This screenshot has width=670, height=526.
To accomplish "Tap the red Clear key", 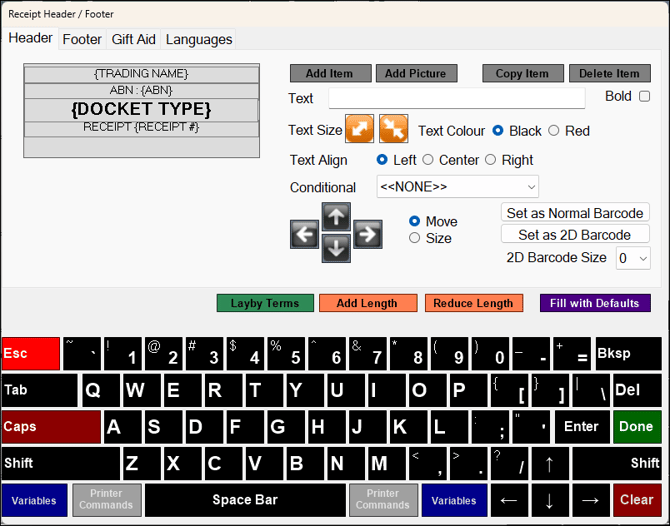I will pos(637,500).
